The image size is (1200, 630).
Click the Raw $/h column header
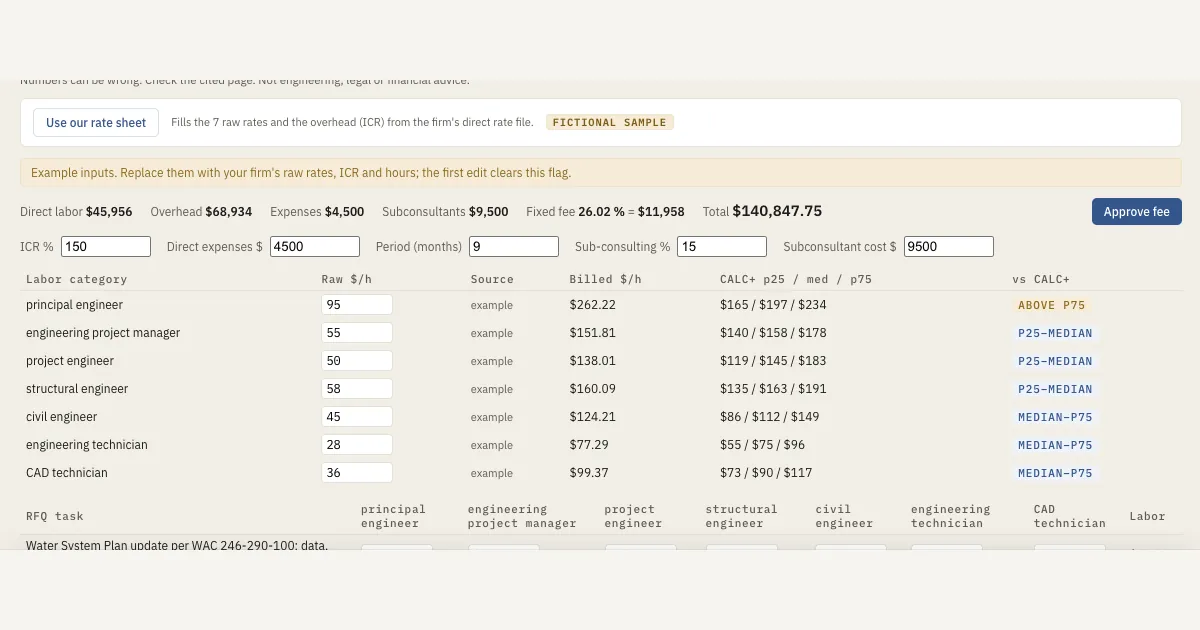click(x=344, y=279)
